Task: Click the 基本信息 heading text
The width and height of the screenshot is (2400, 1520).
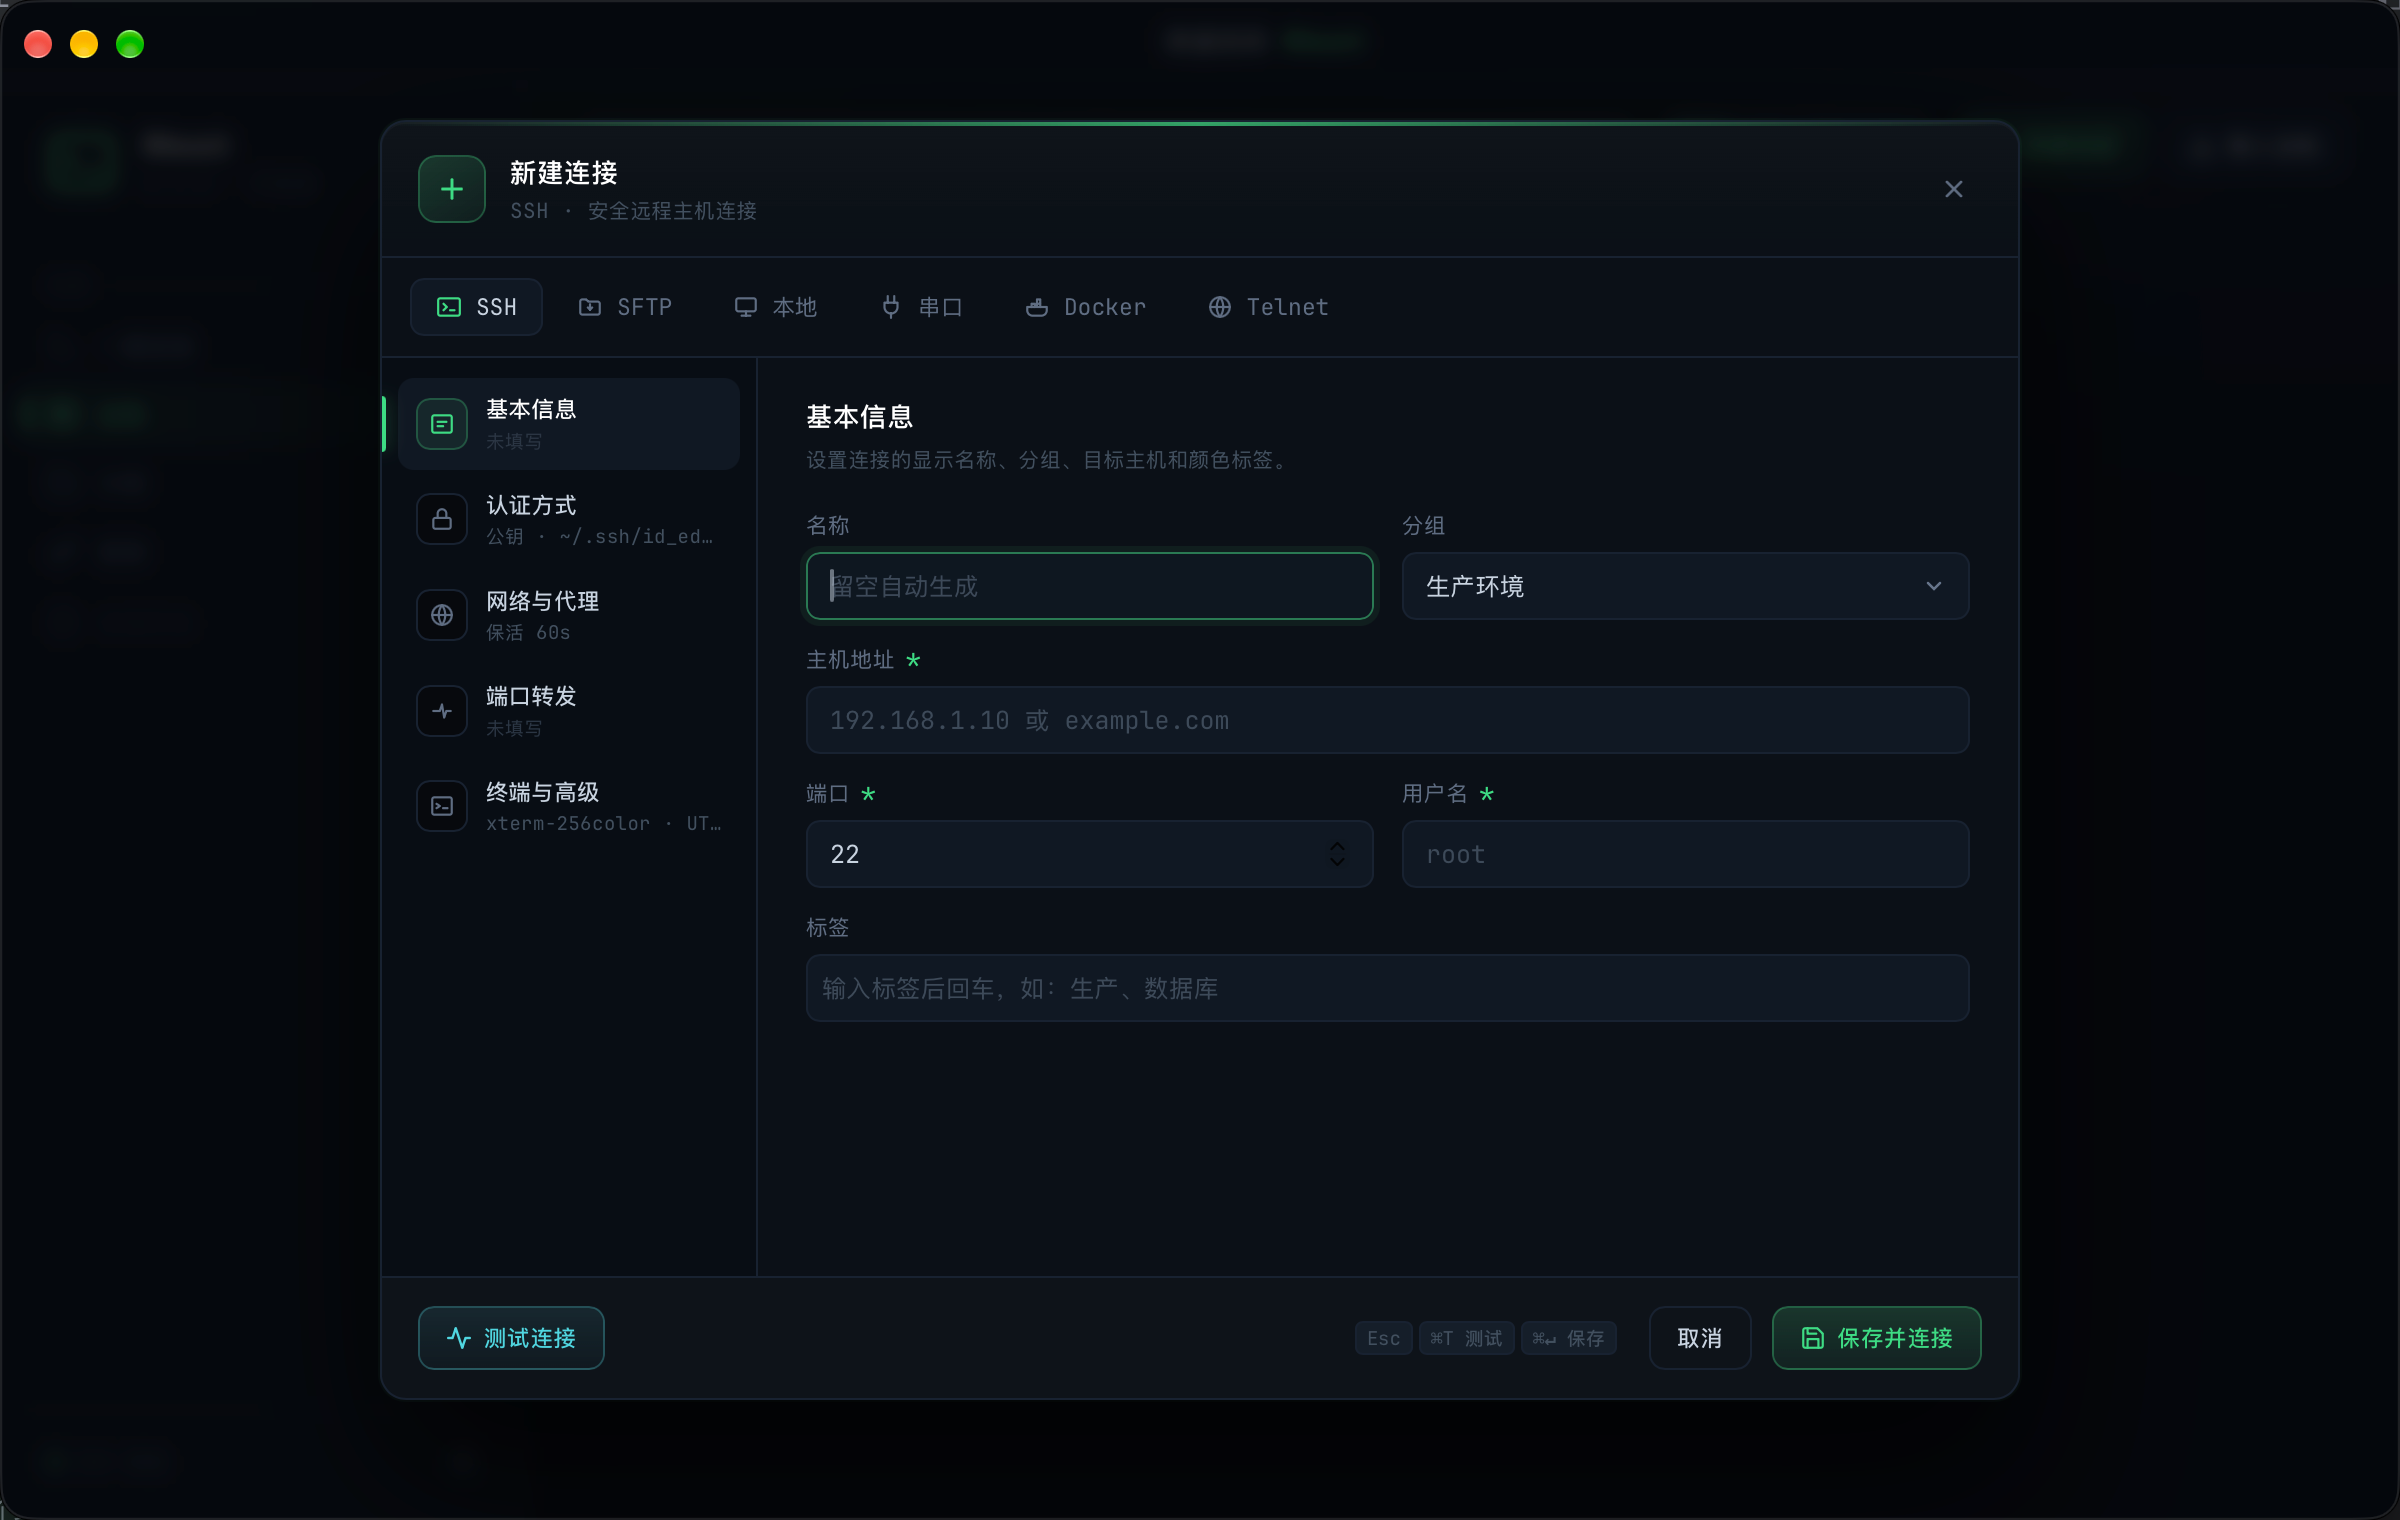Action: pos(860,417)
